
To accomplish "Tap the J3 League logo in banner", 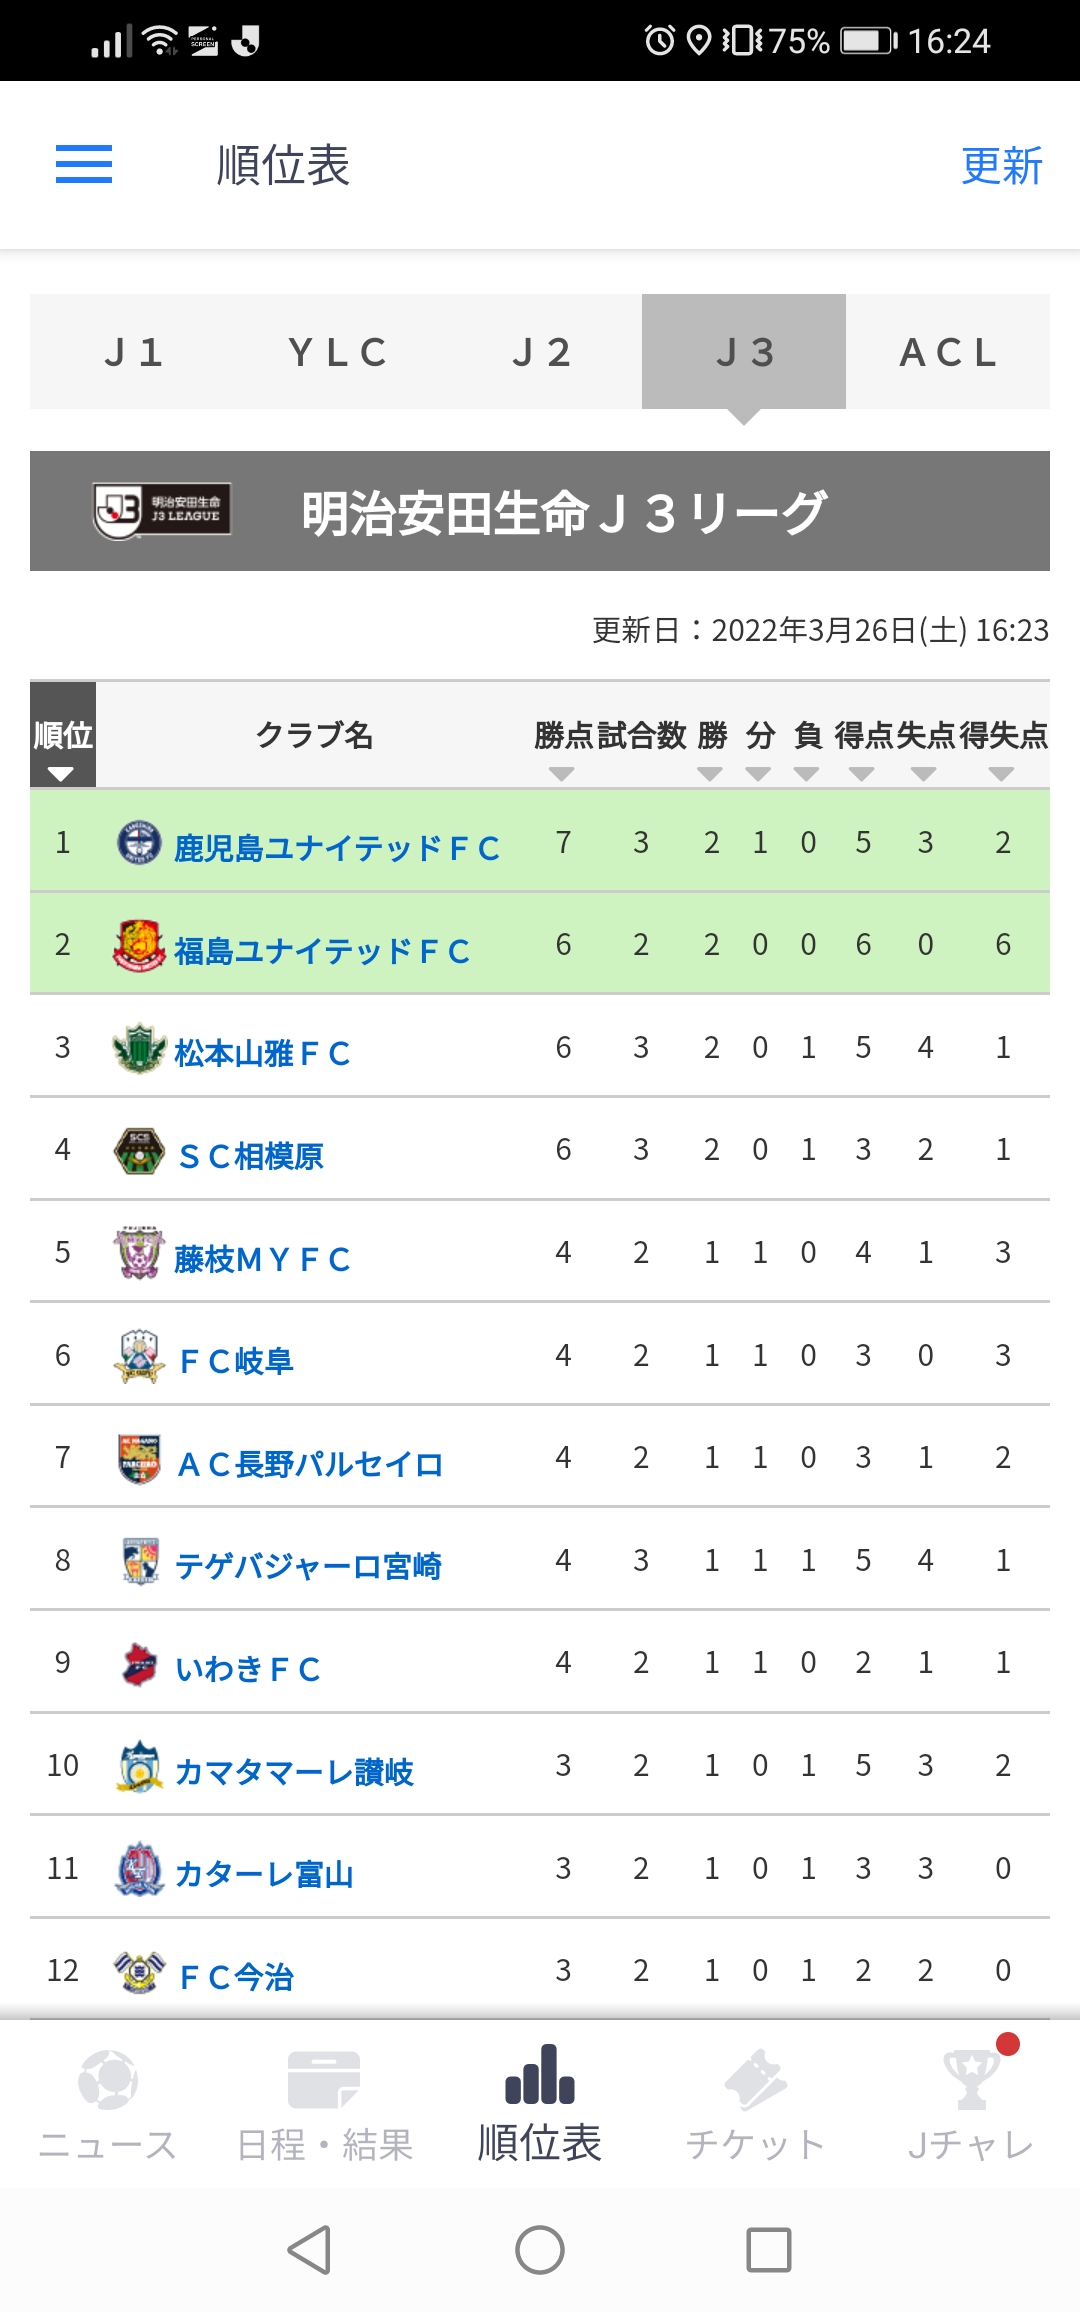I will coord(162,511).
